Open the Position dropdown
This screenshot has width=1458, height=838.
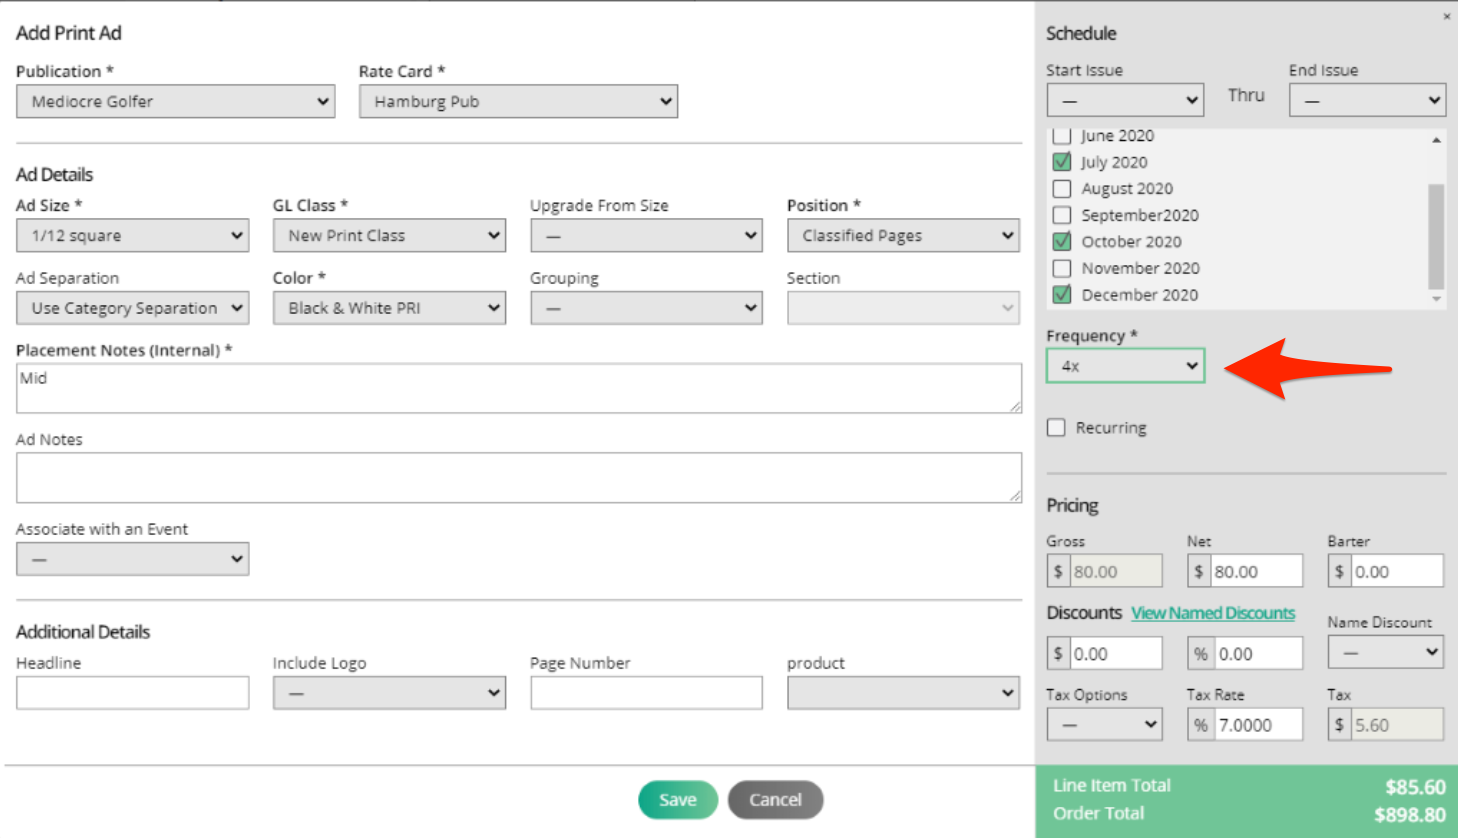coord(903,236)
